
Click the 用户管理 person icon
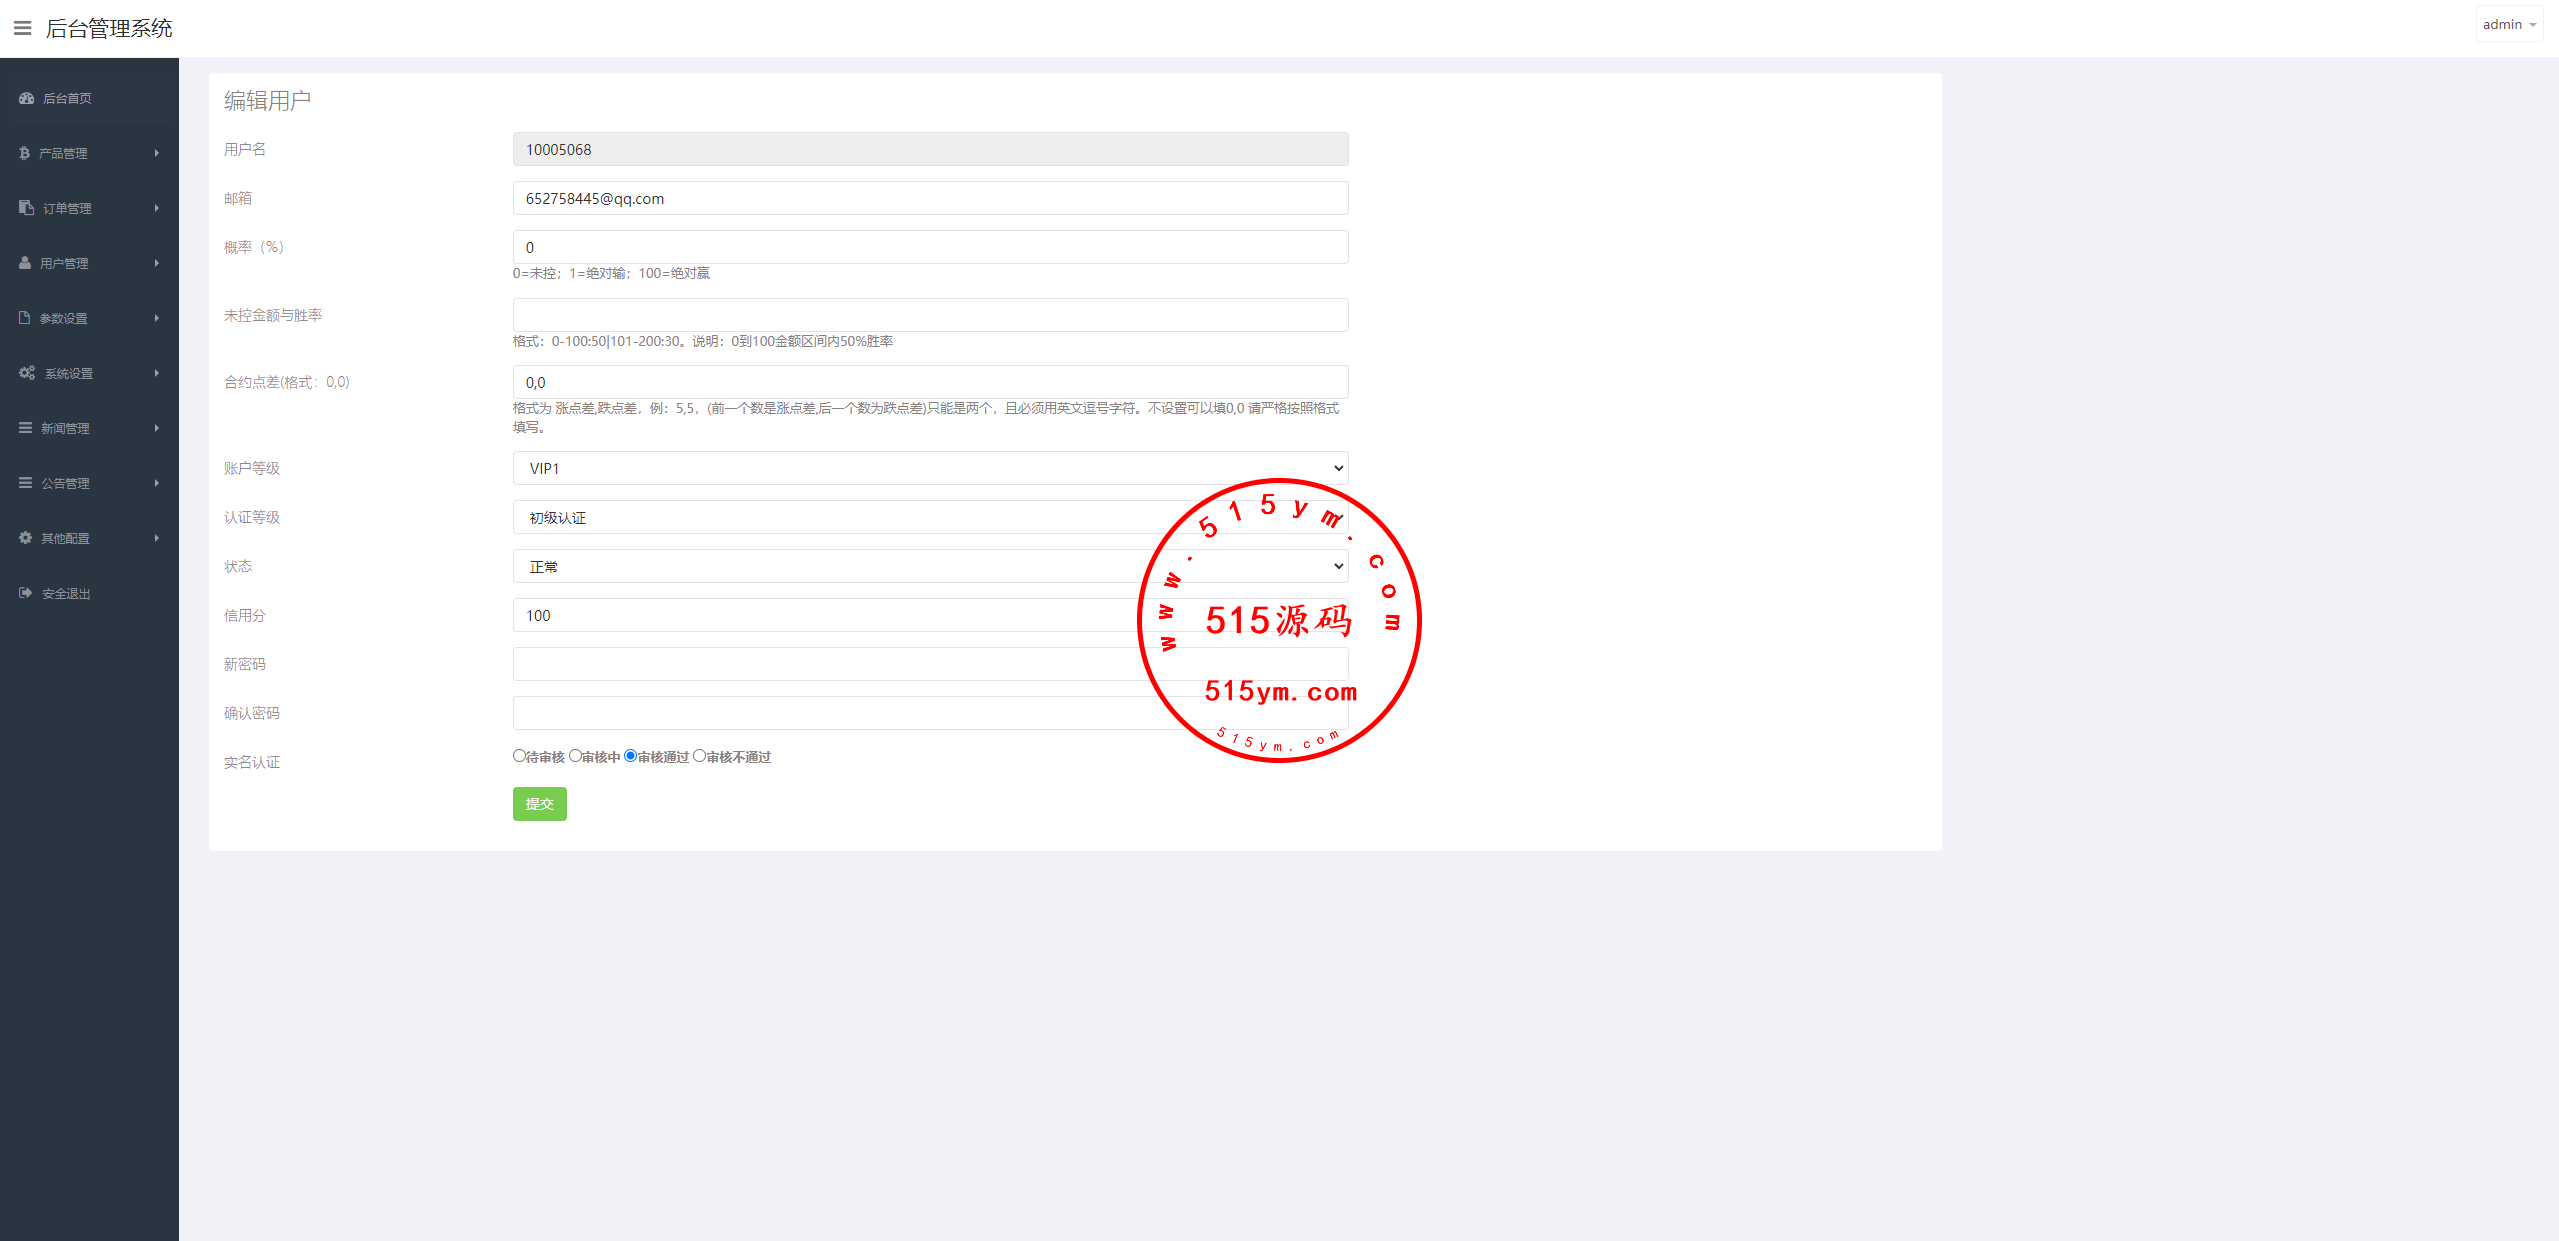coord(25,263)
